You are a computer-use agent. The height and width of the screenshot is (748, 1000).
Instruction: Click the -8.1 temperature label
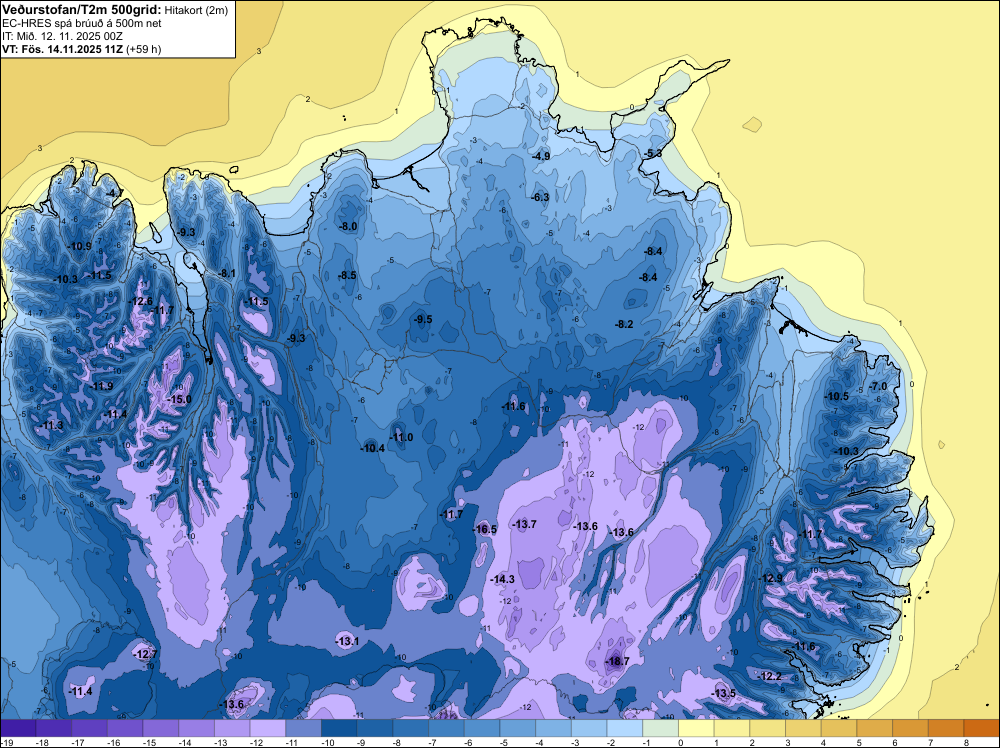pos(227,273)
